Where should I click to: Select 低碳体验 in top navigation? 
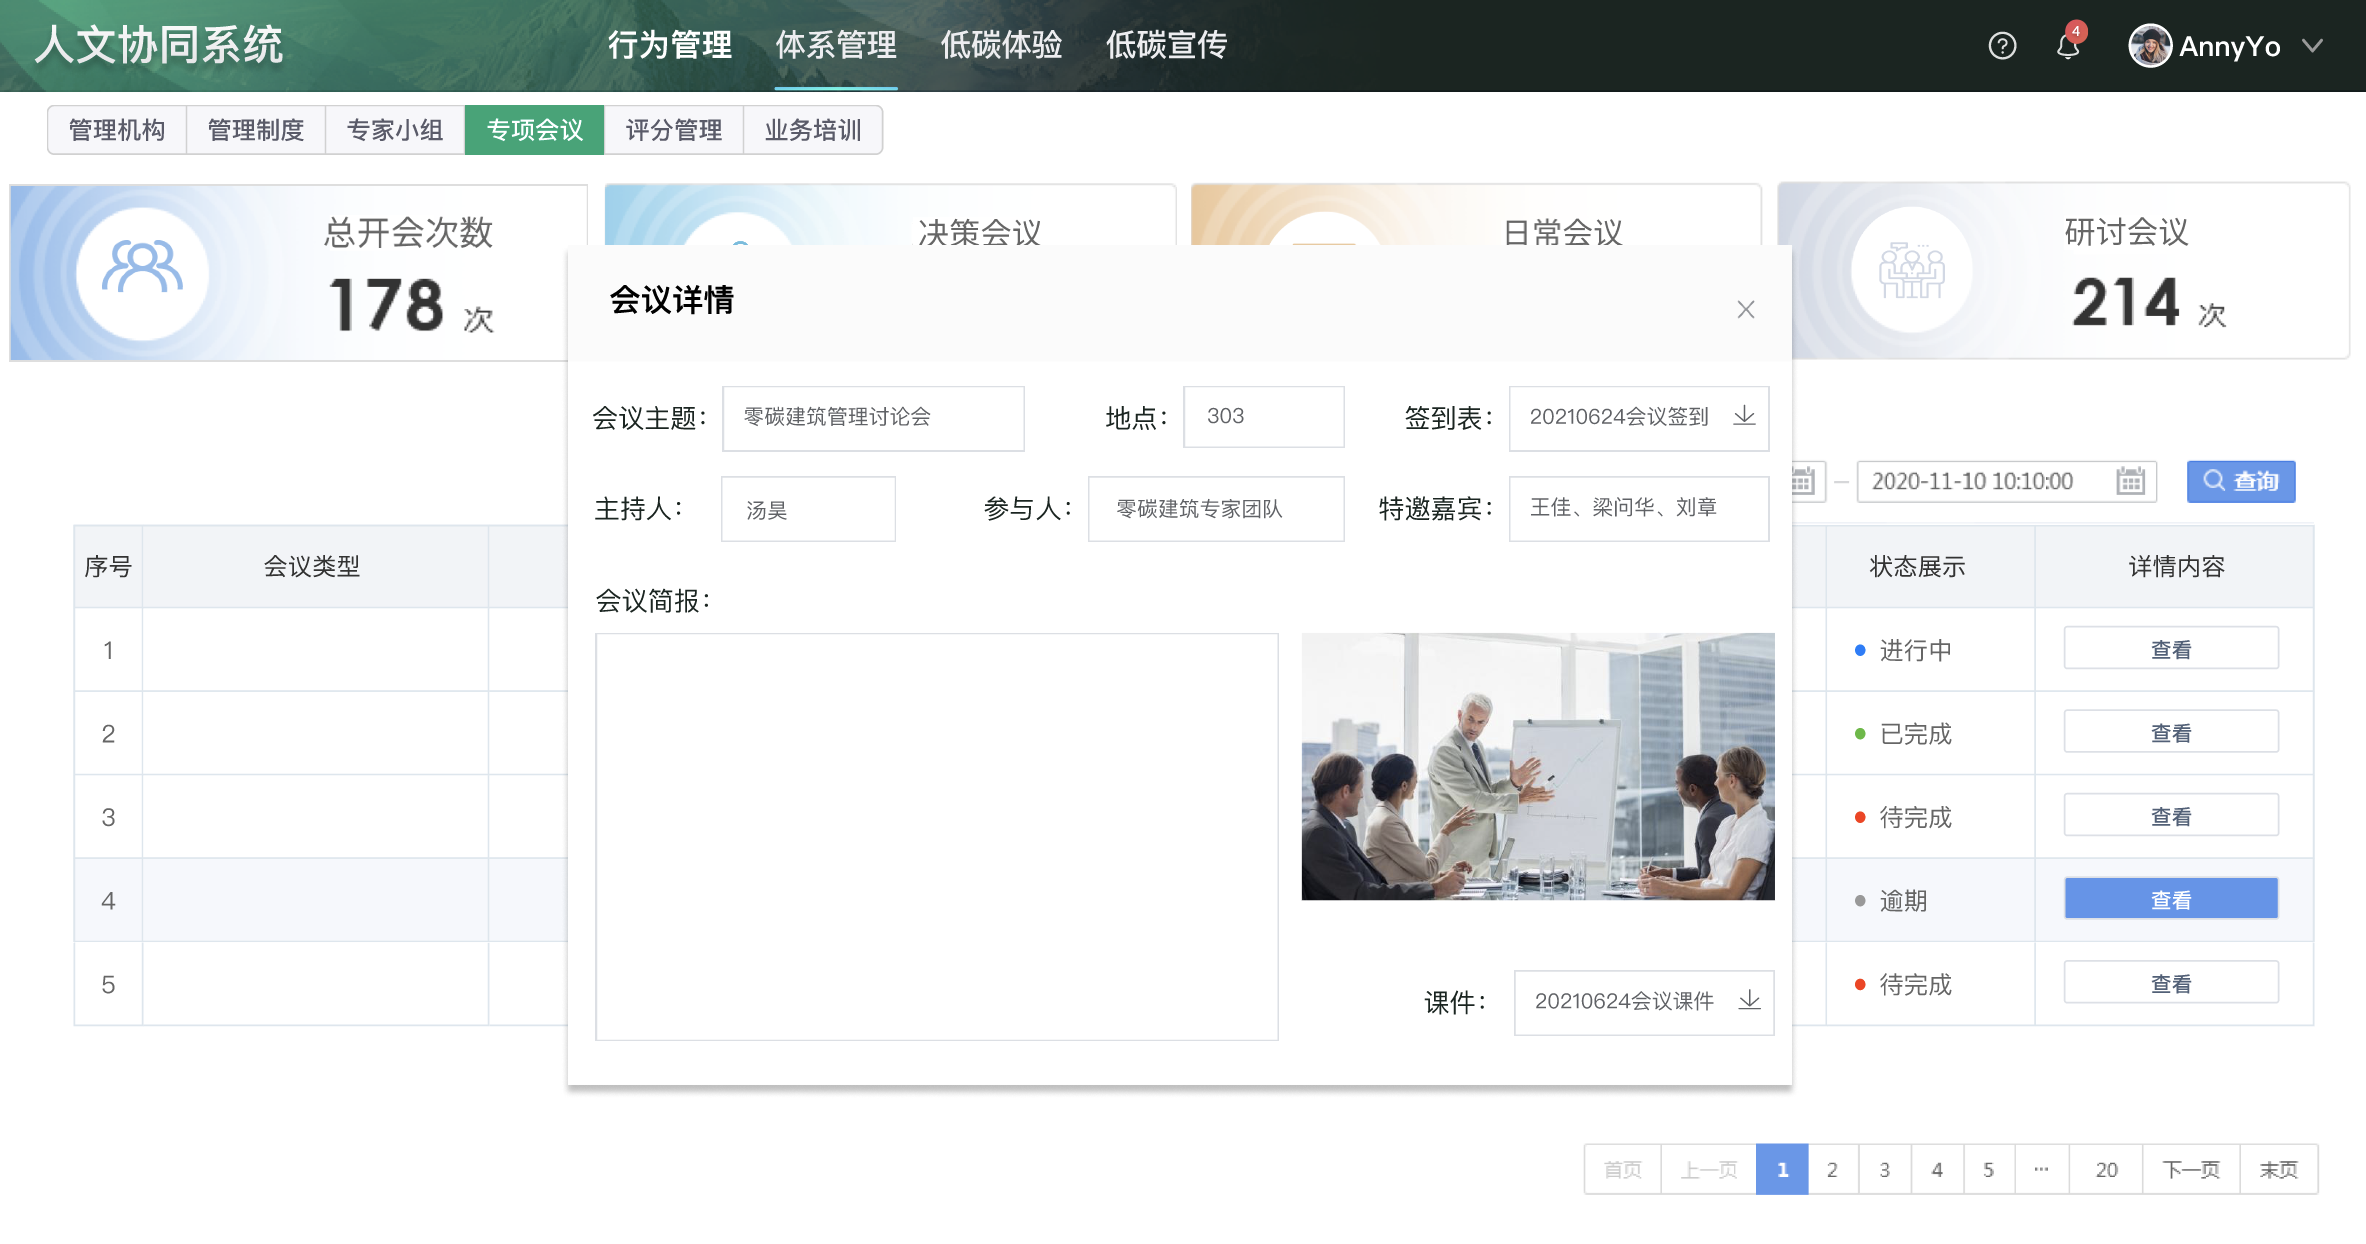[x=1001, y=46]
